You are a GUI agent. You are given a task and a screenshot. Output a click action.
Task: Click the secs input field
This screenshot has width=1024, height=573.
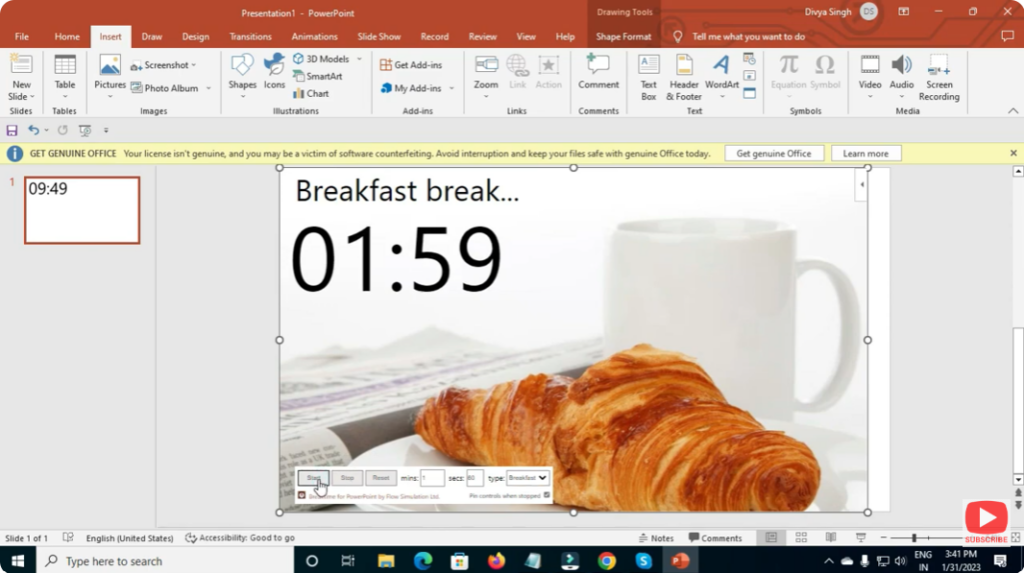pos(475,478)
